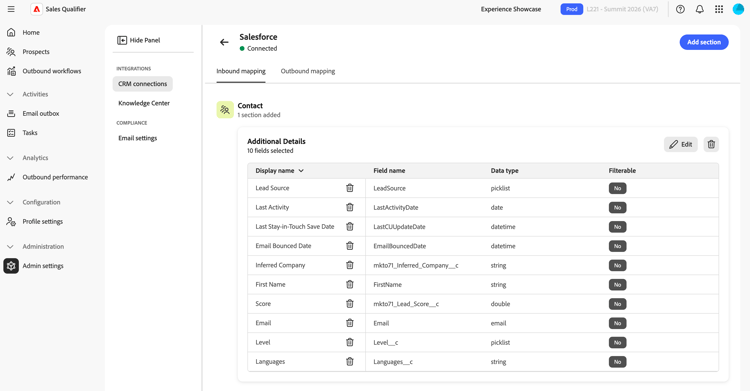This screenshot has height=391, width=750.
Task: Go to Home in sidebar
Action: click(x=31, y=33)
